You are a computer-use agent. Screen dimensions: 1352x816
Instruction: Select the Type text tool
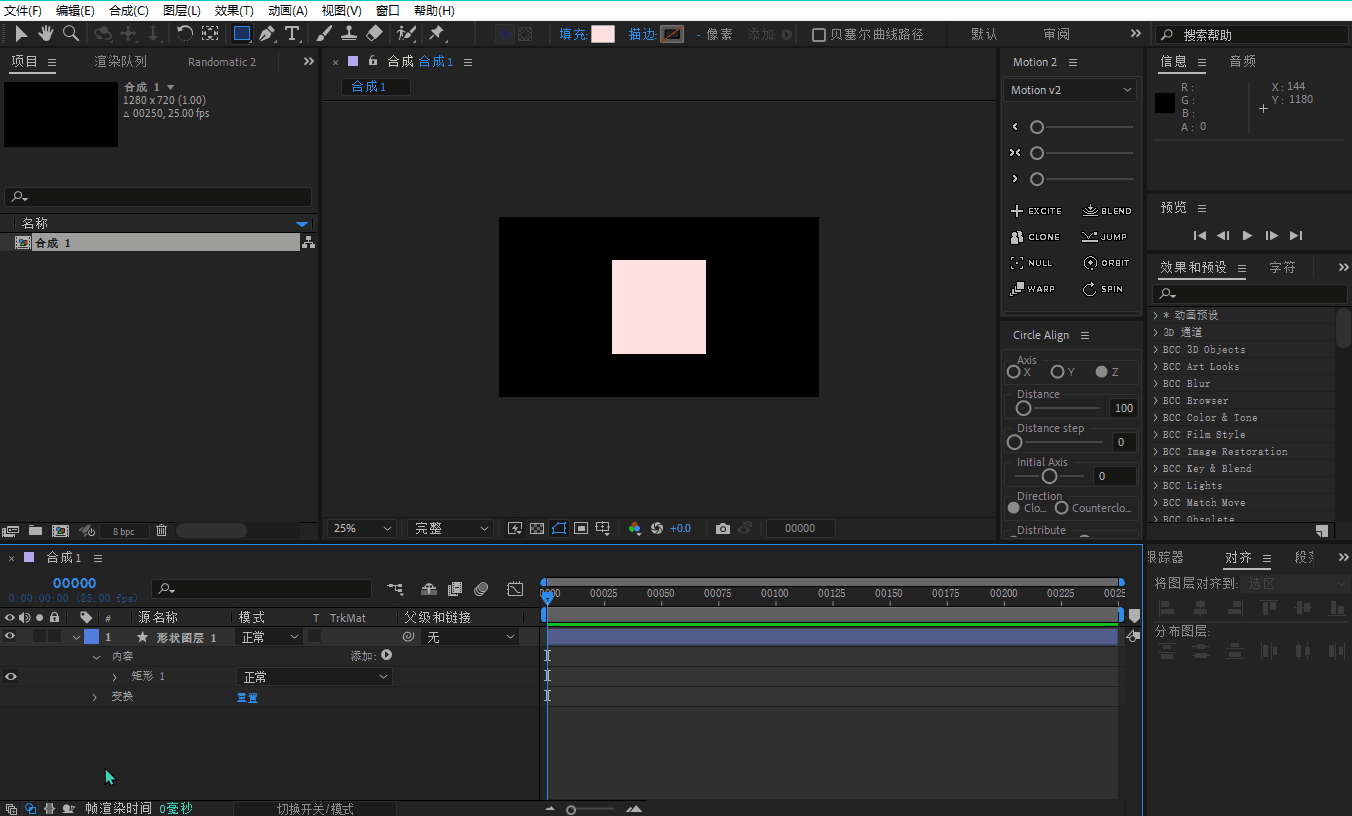(x=292, y=33)
